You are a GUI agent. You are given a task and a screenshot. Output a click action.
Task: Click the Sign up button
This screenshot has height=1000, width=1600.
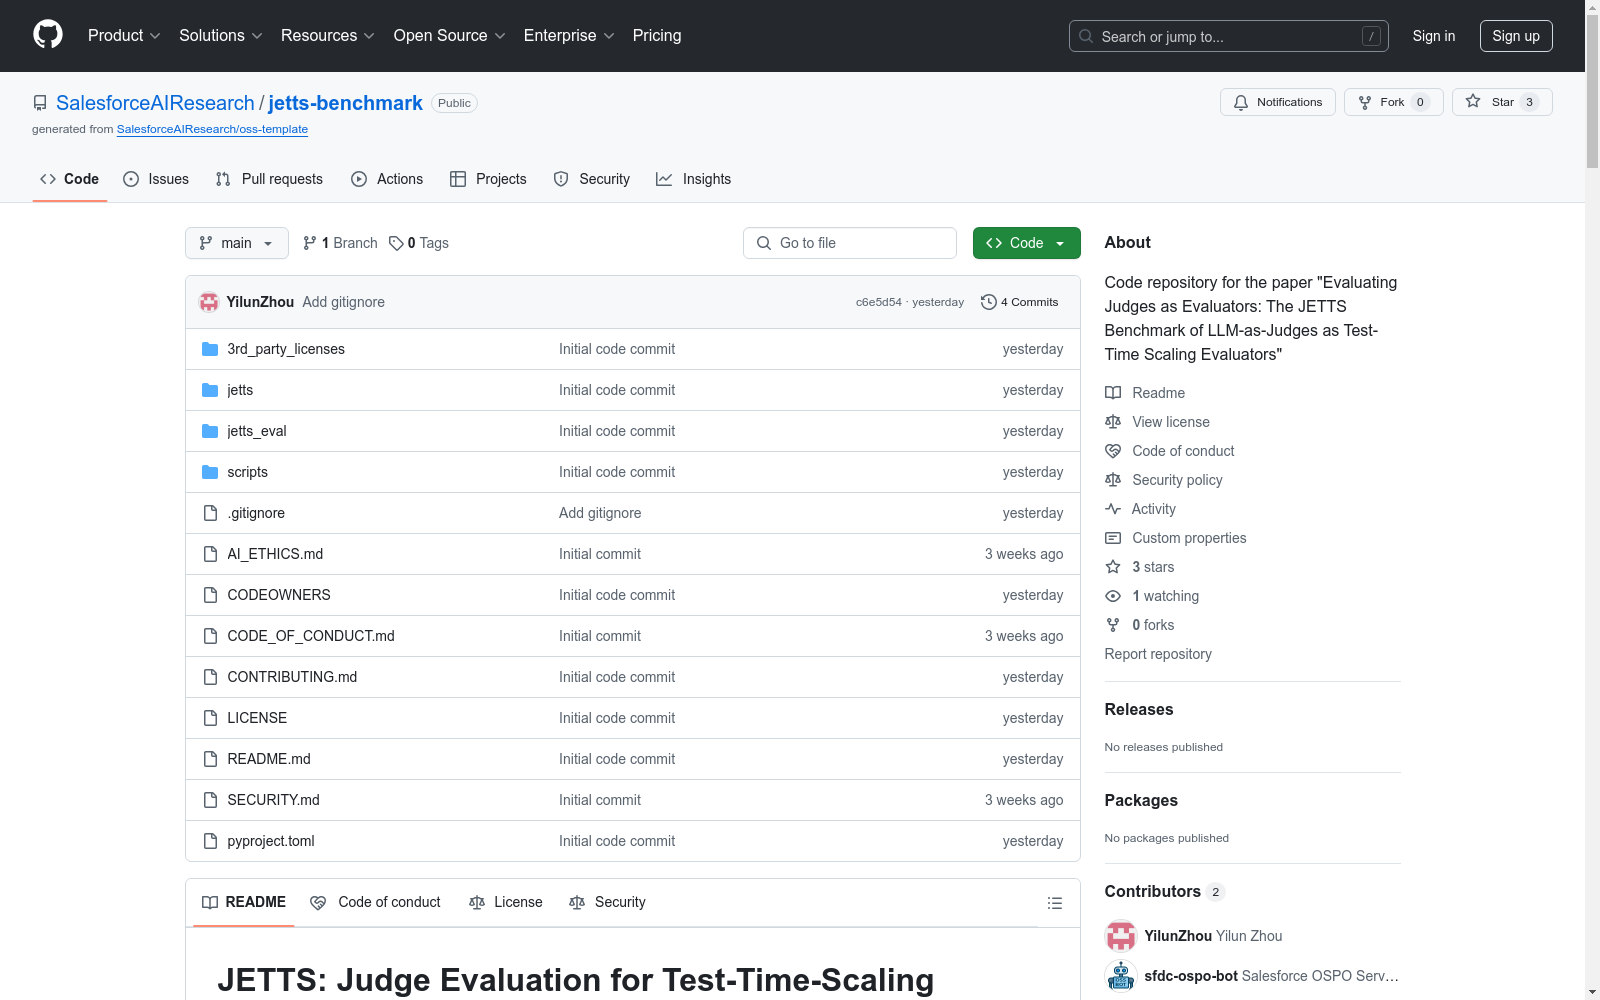1516,36
